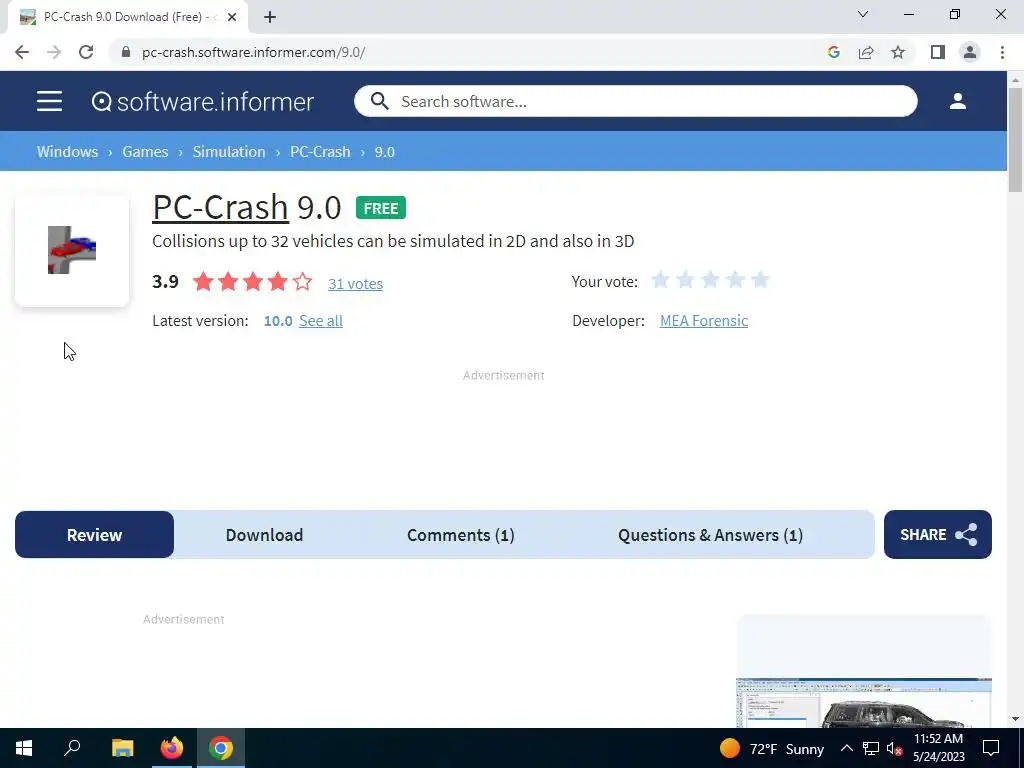Click the 3.9 rating score text
The height and width of the screenshot is (768, 1024).
pyautogui.click(x=165, y=281)
